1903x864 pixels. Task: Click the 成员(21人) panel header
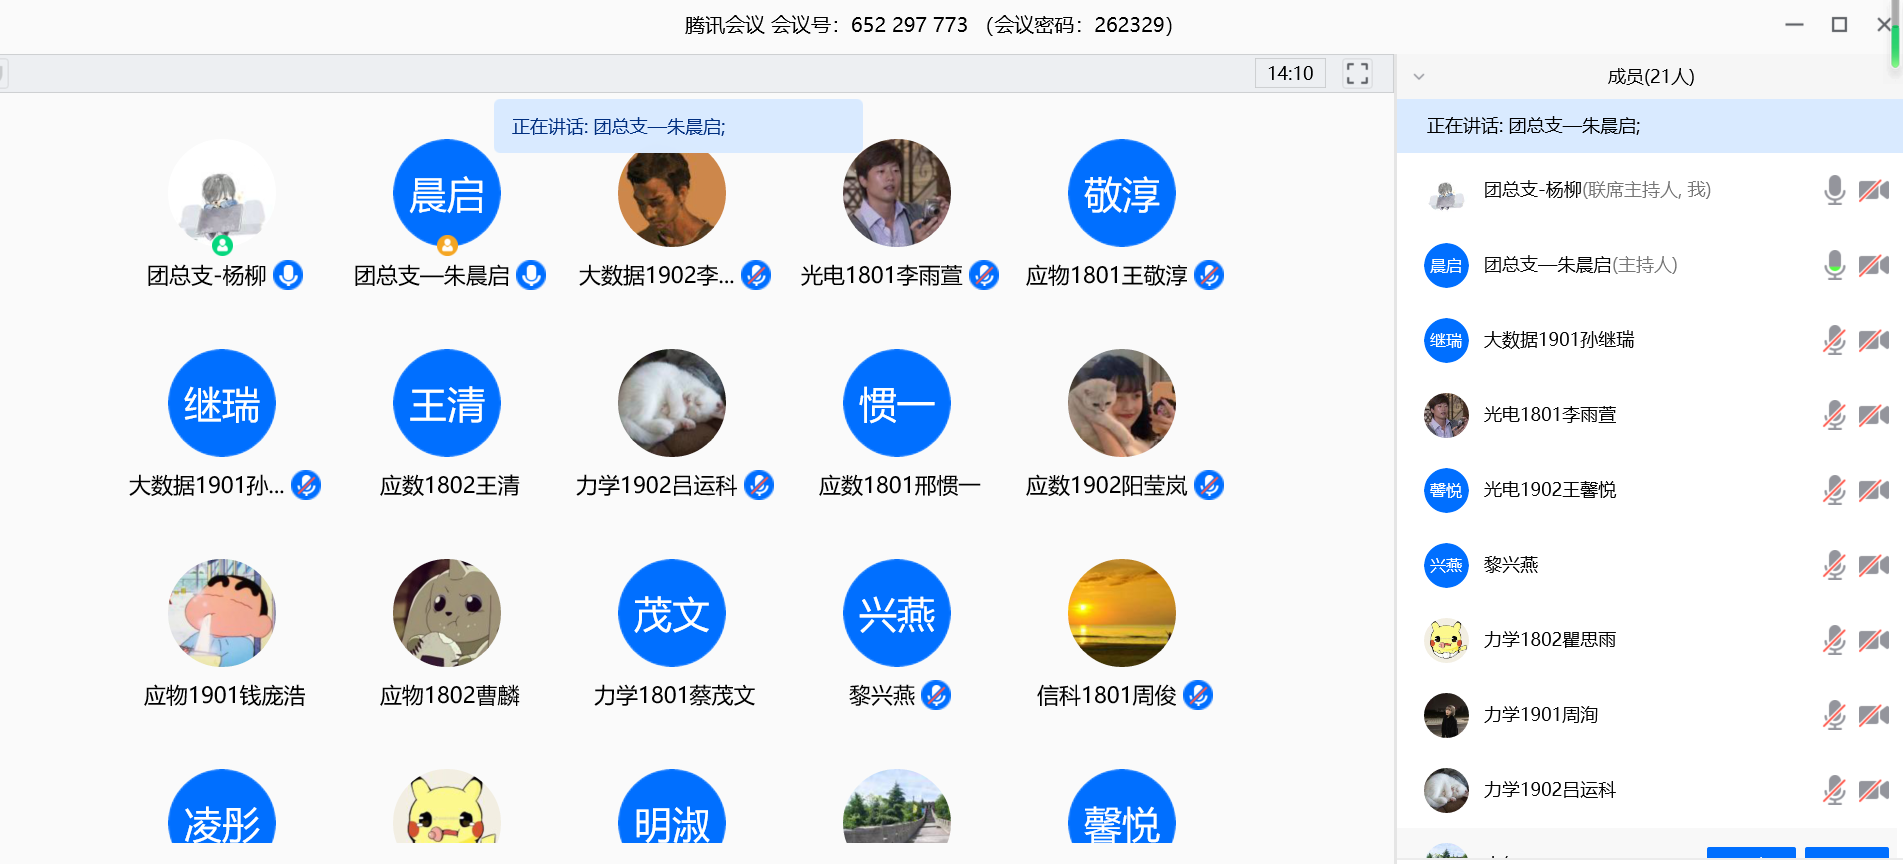tap(1650, 76)
